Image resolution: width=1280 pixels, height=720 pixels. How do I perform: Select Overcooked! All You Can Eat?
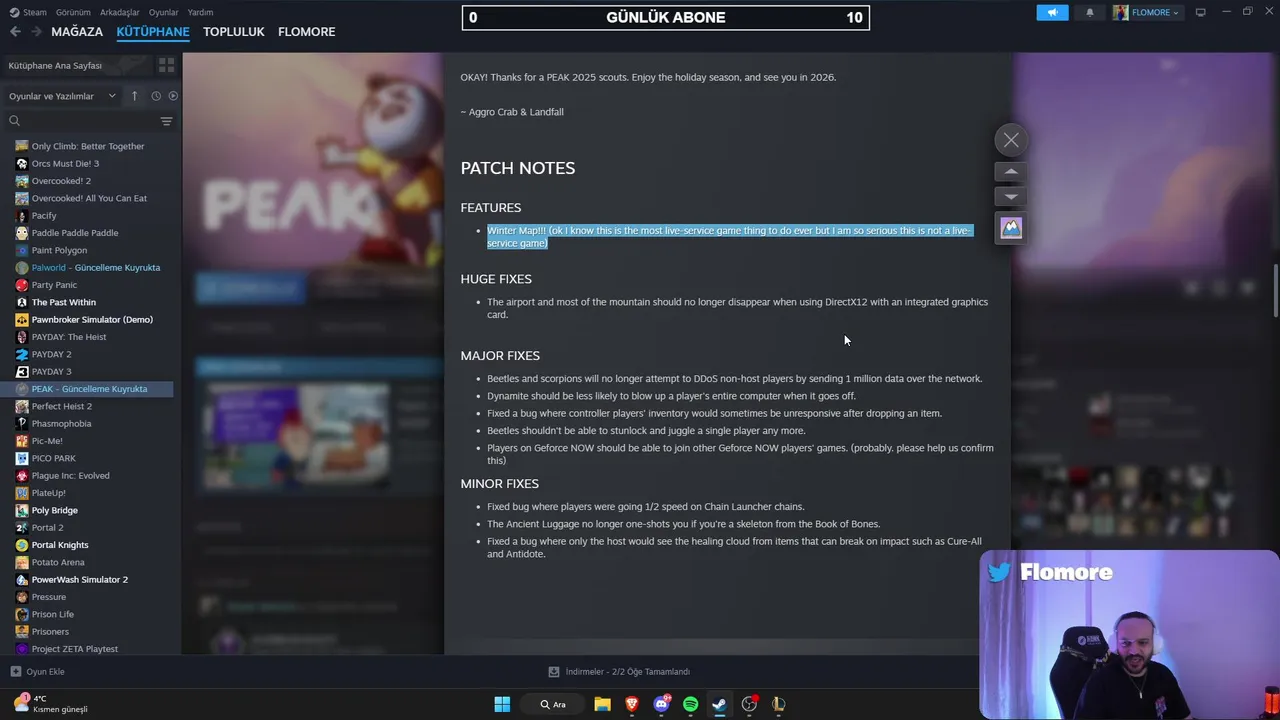coord(89,198)
